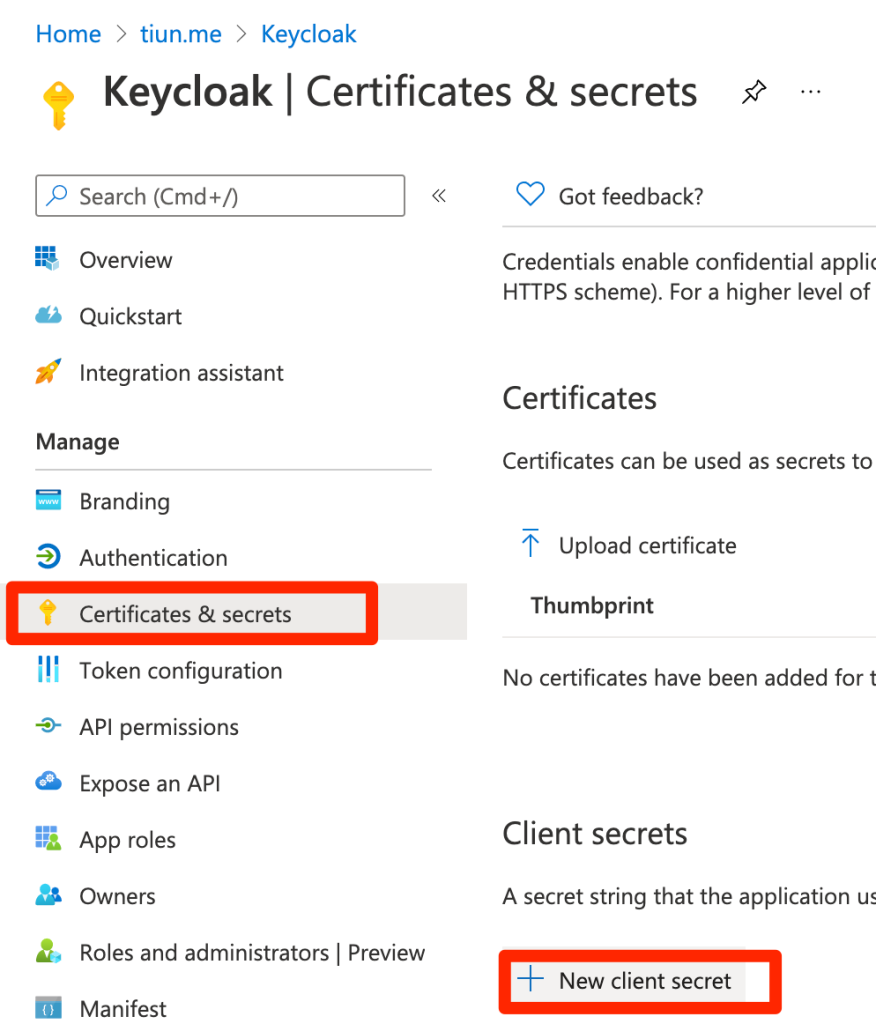Collapse the sidebar with double chevron
Screen dimensions: 876x1024
[439, 195]
